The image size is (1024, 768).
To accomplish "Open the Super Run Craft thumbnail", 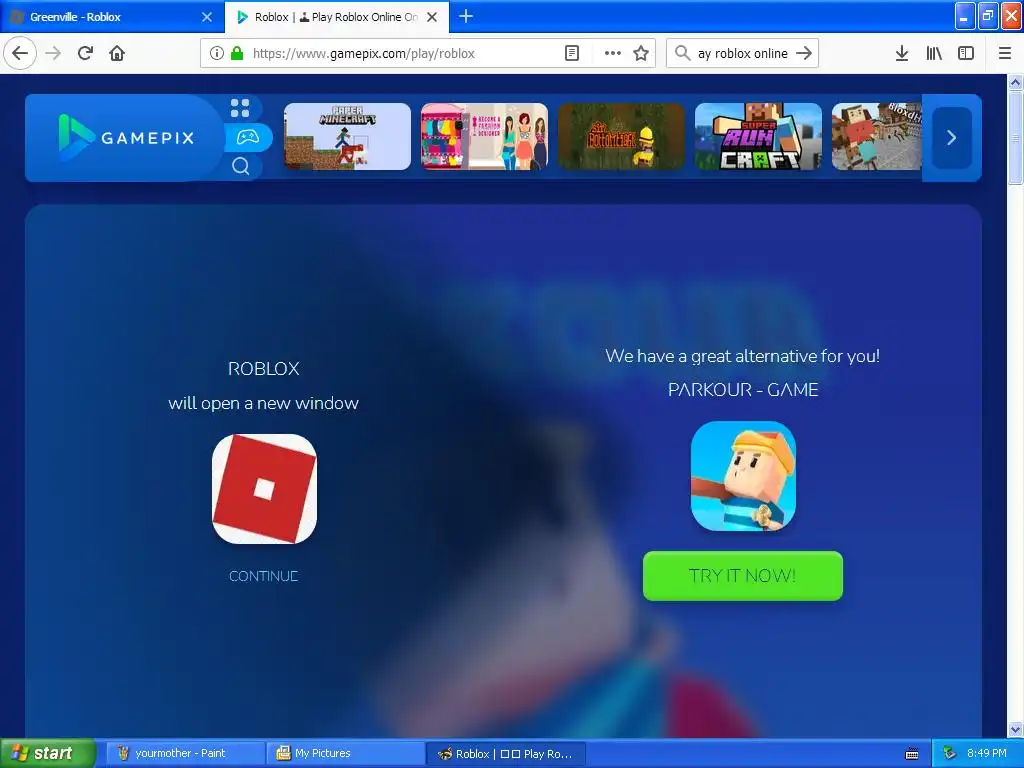I will tap(758, 136).
